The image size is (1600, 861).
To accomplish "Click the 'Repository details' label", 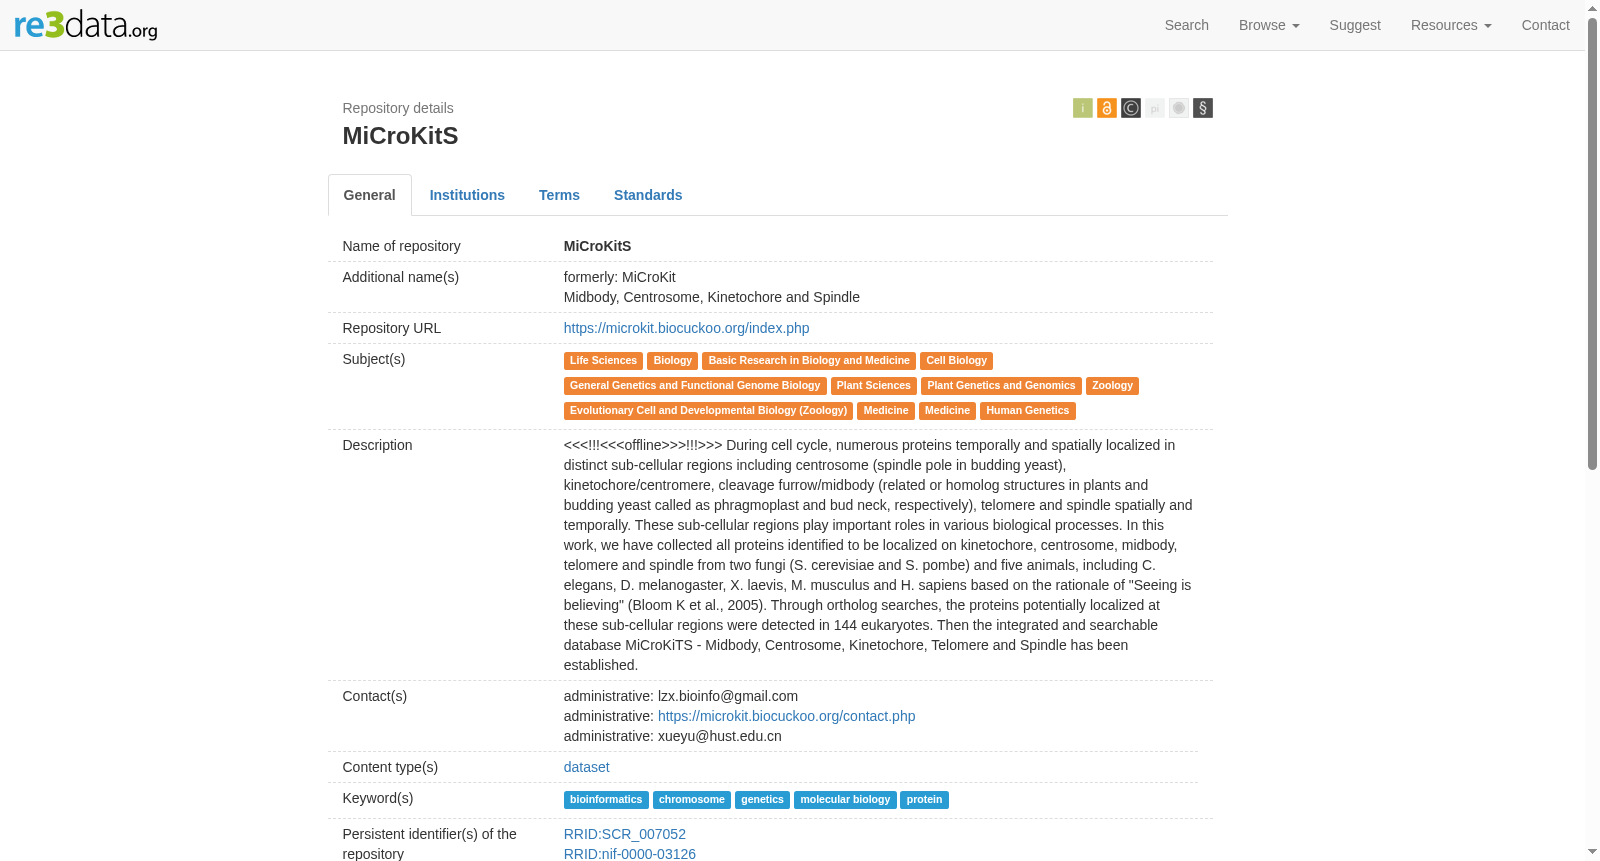I will pyautogui.click(x=398, y=108).
